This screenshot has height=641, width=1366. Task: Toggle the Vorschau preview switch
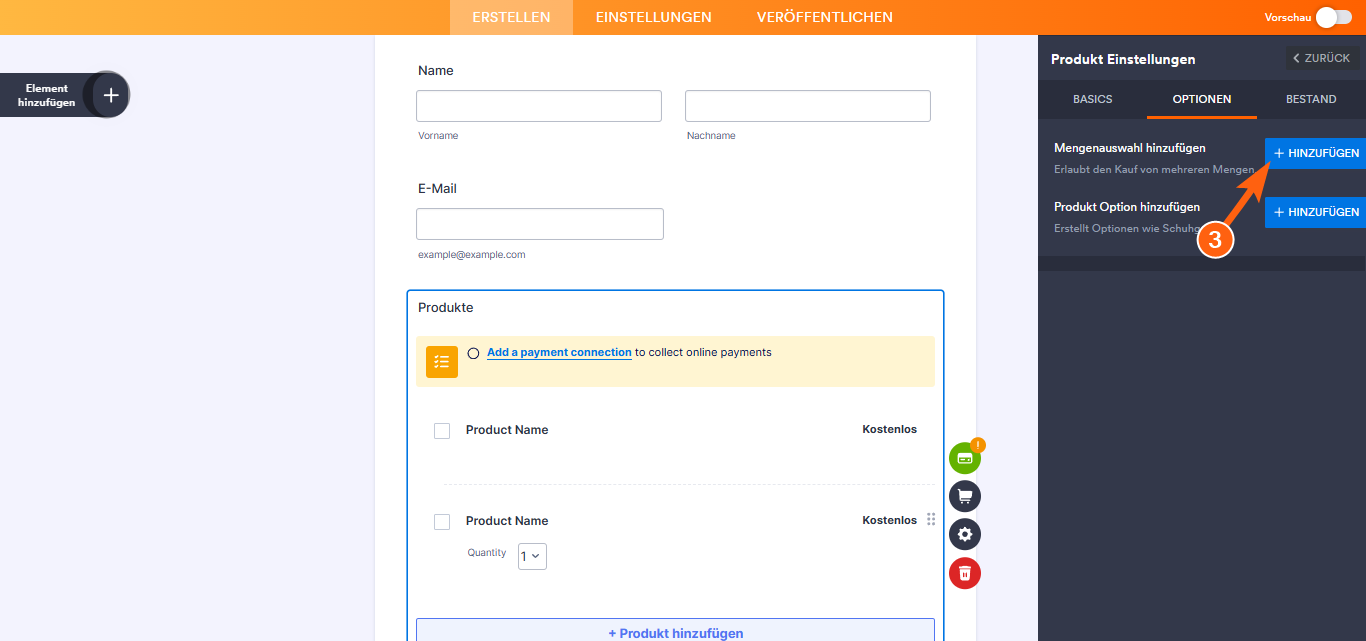(x=1333, y=17)
